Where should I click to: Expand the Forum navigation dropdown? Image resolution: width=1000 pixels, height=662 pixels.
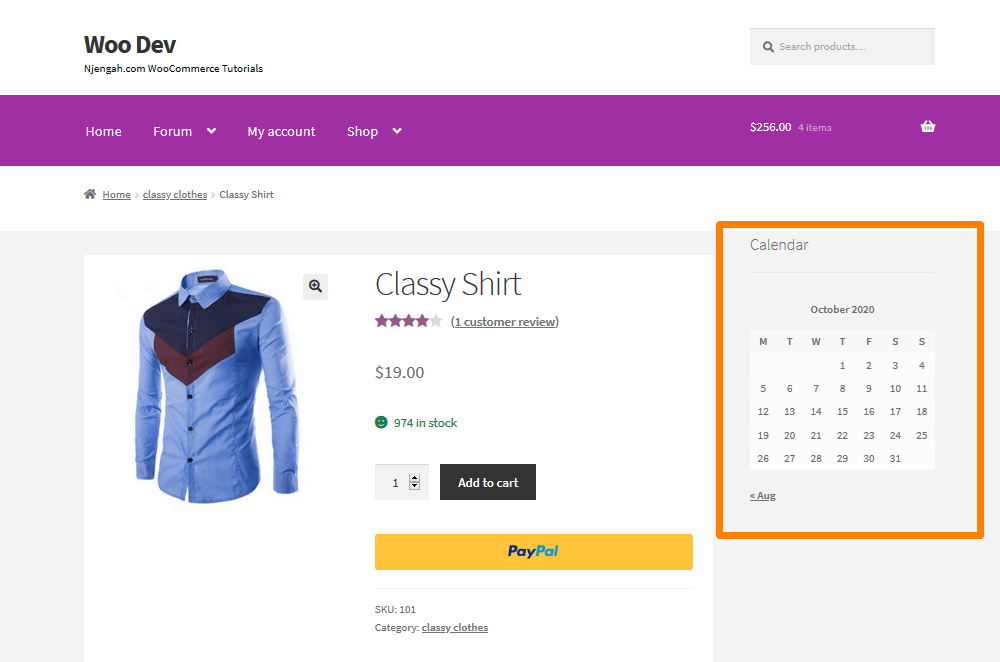(x=210, y=130)
